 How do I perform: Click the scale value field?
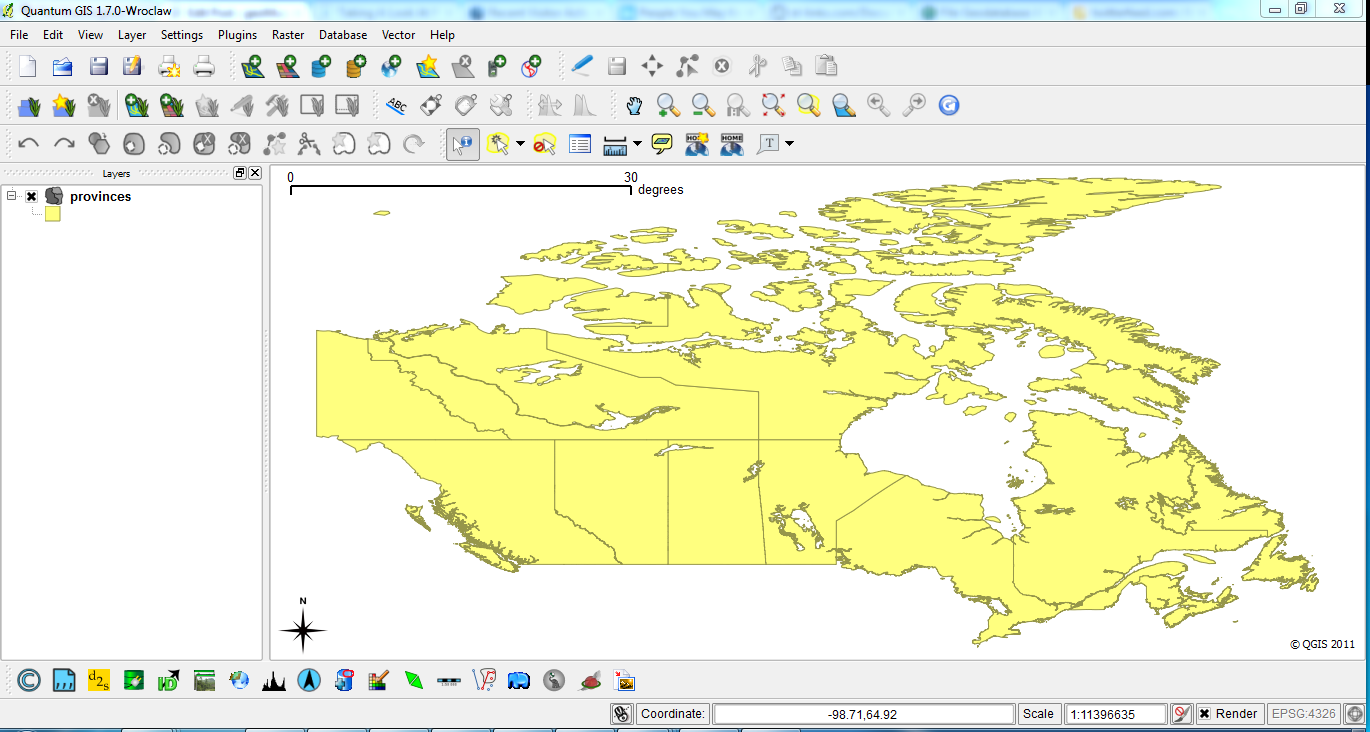point(1116,714)
